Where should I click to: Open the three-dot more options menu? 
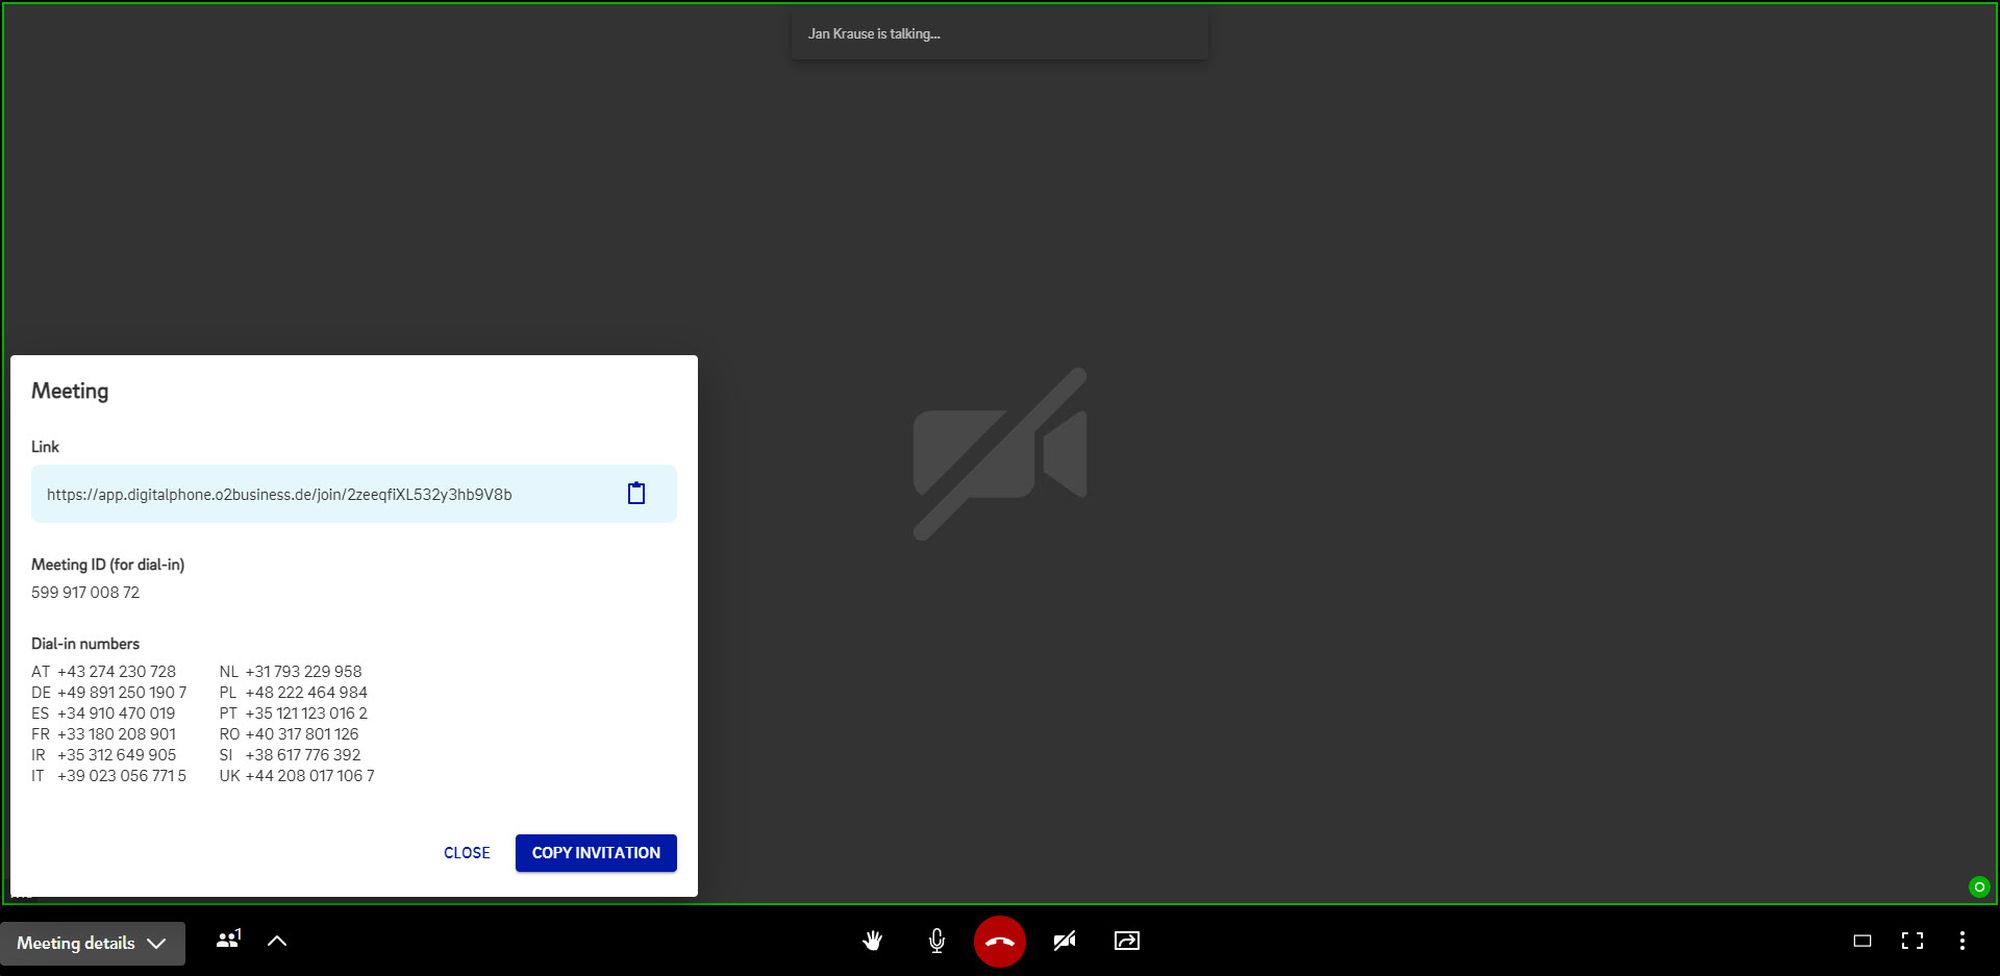pos(1962,941)
